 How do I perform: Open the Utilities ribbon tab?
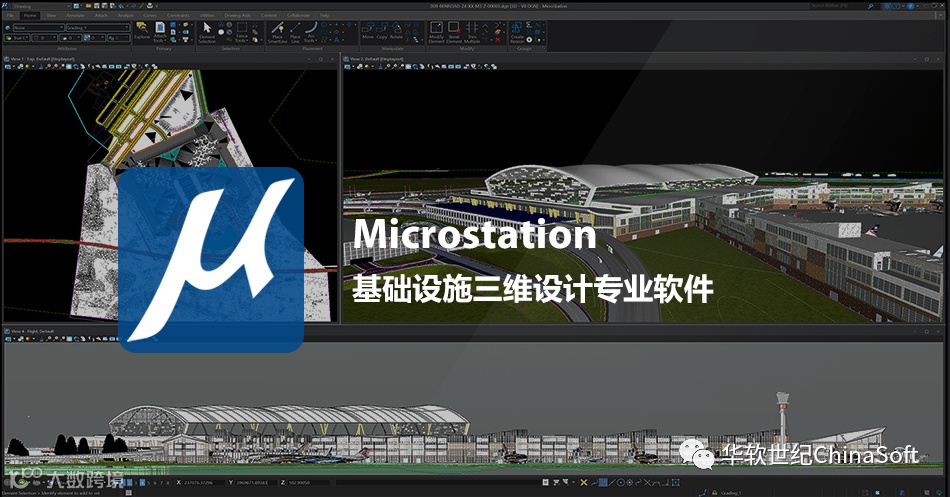[x=207, y=15]
